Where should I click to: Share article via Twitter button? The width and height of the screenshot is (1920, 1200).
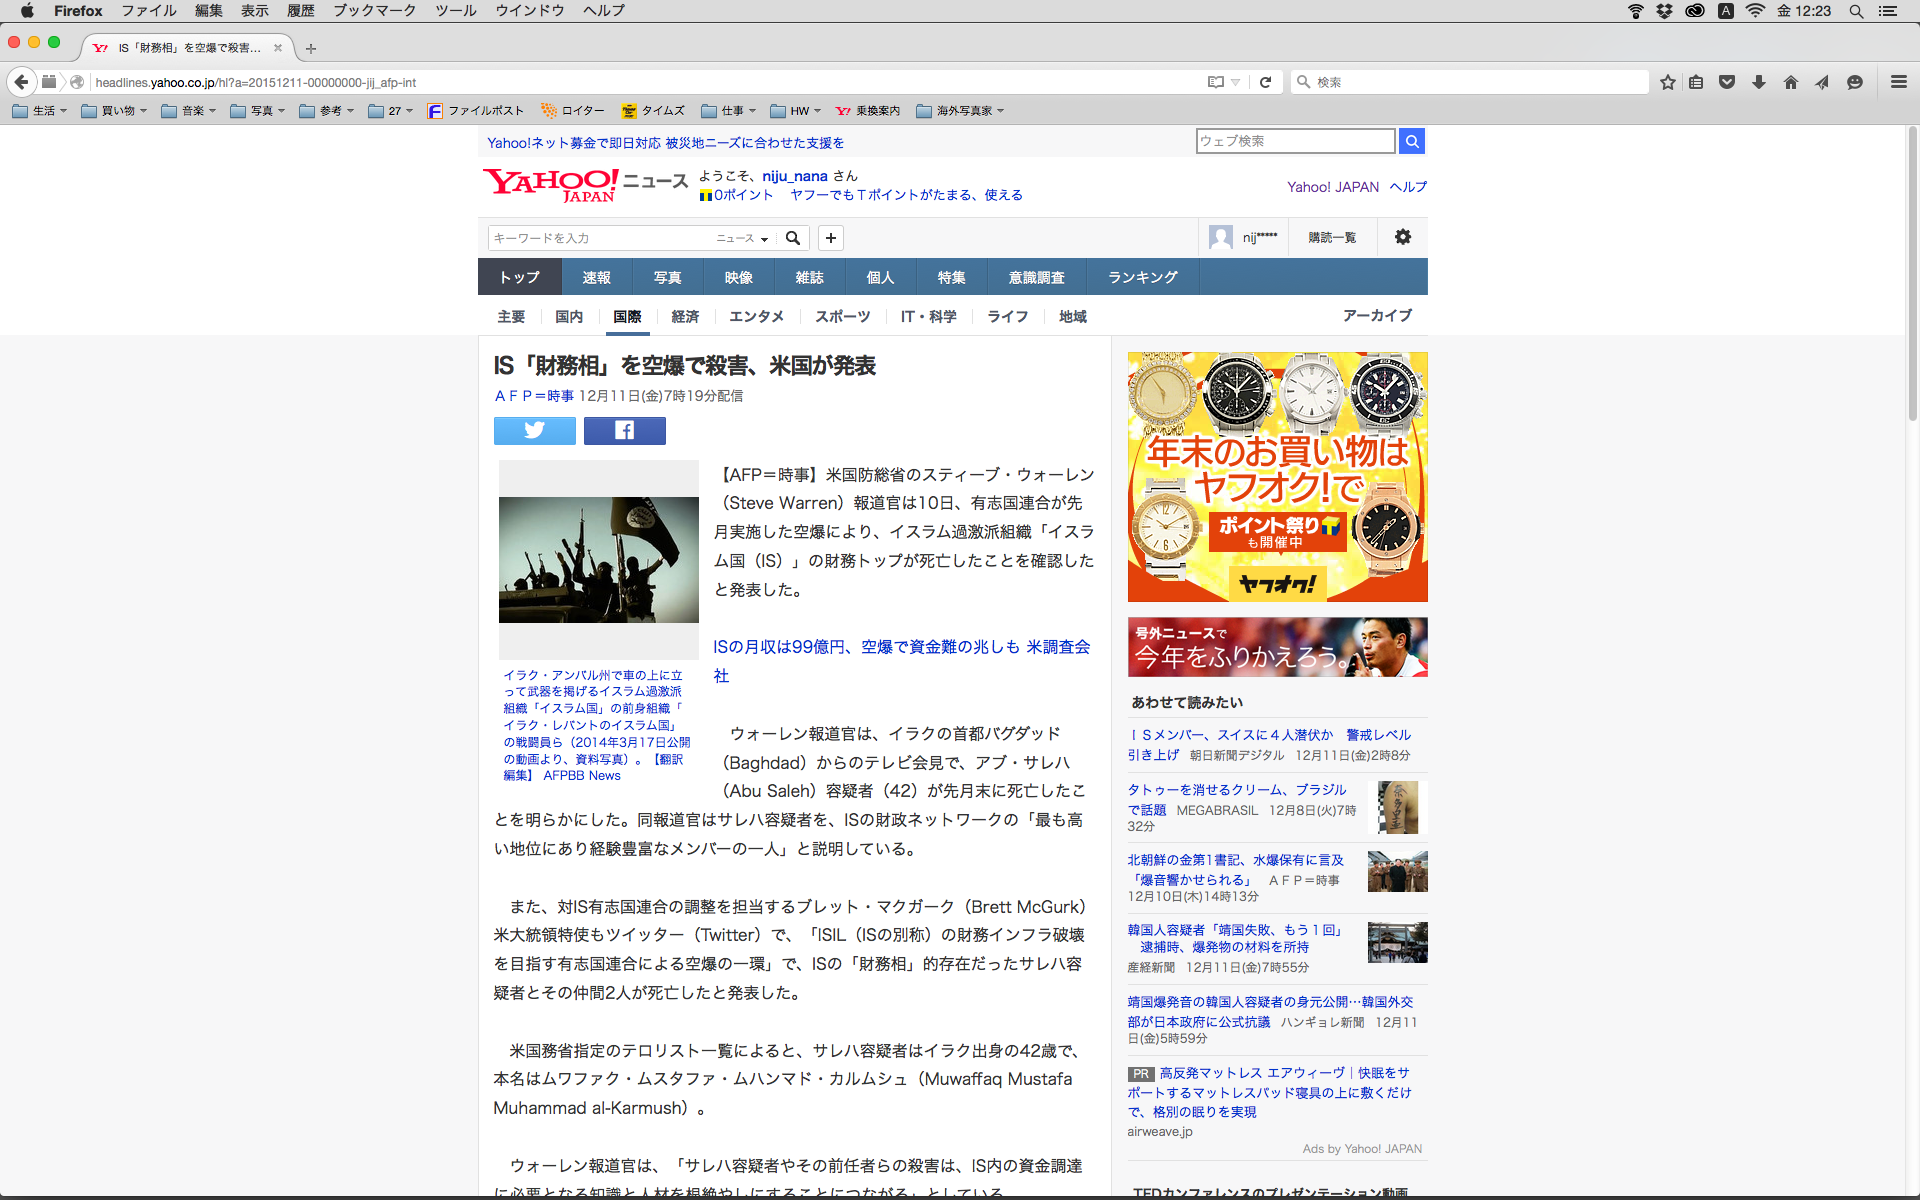pos(534,431)
